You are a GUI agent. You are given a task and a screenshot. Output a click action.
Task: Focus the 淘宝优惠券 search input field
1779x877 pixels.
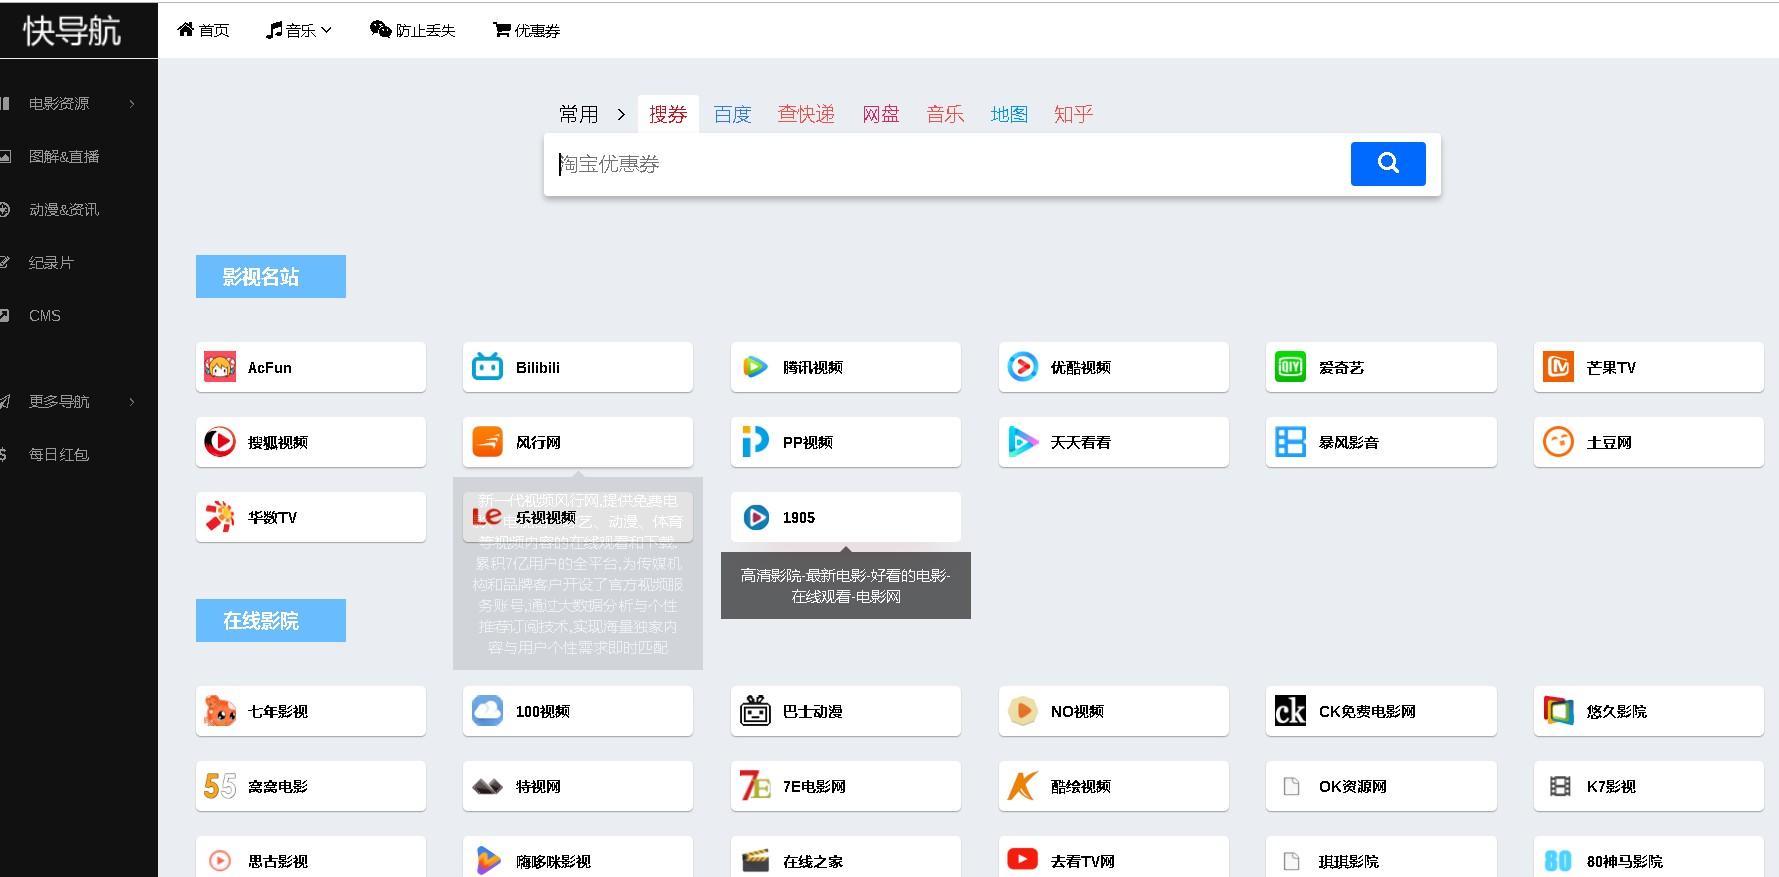[x=947, y=164]
